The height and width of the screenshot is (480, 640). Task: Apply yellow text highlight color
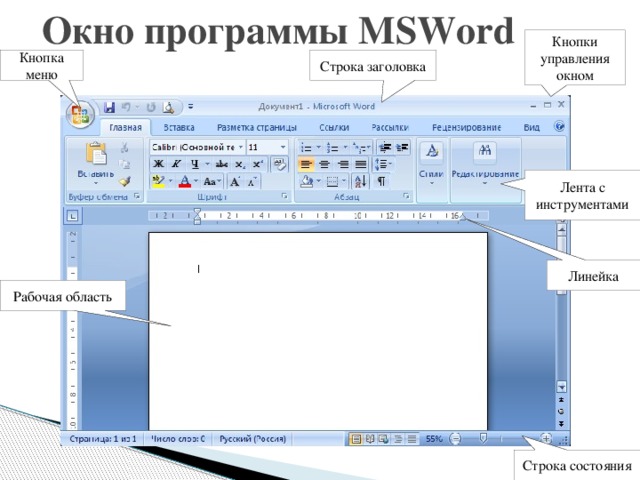point(158,181)
